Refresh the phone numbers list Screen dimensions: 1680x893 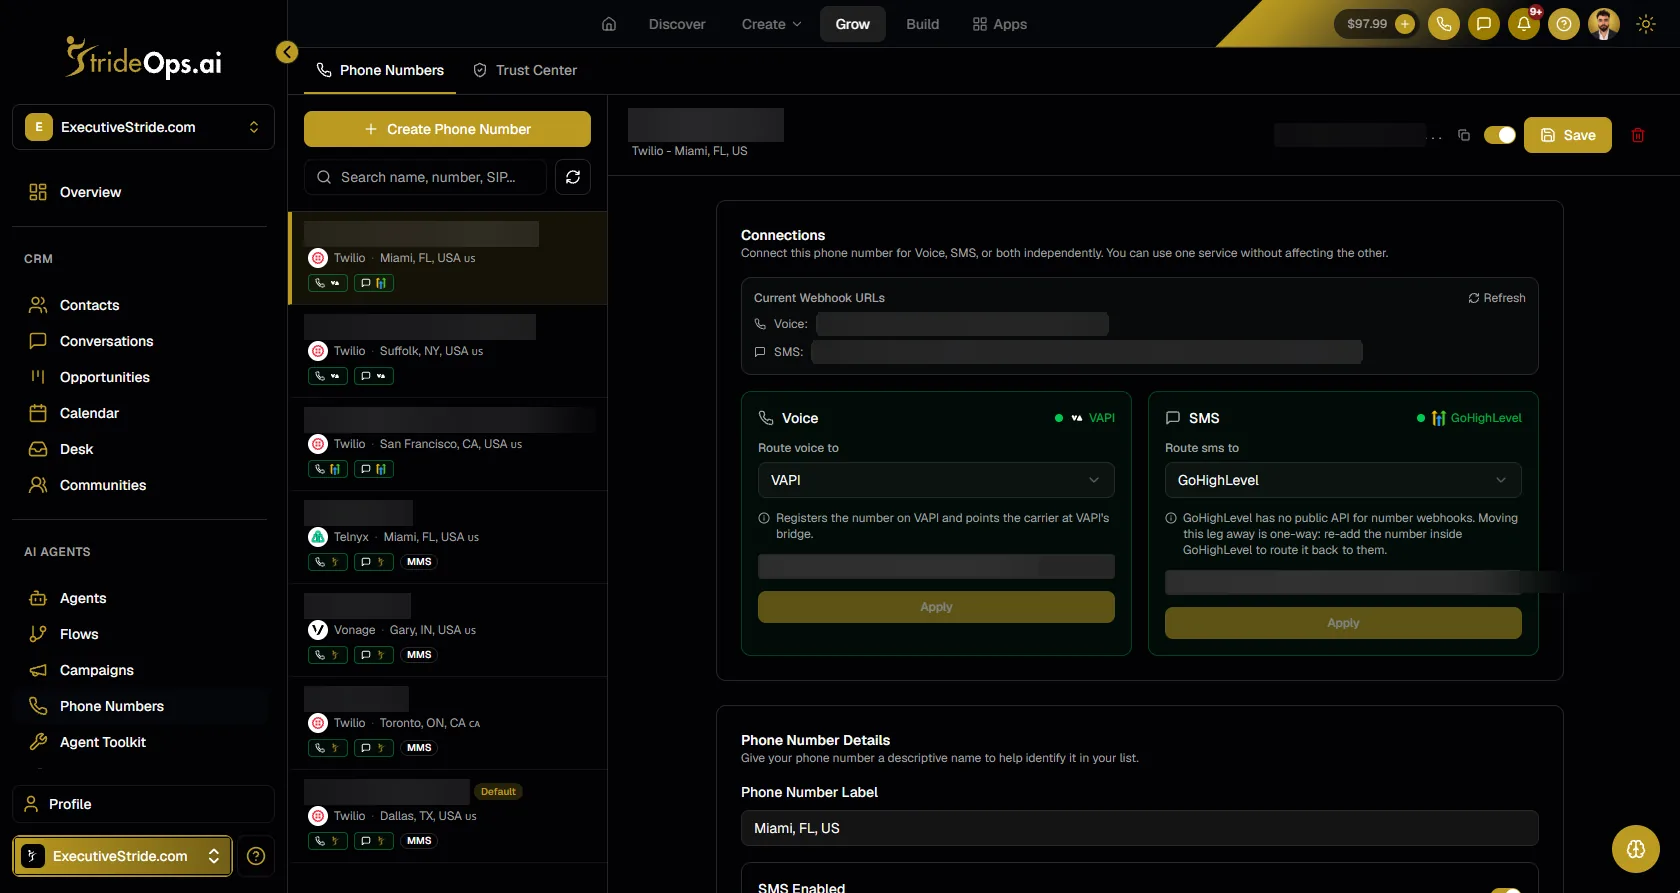pos(573,177)
